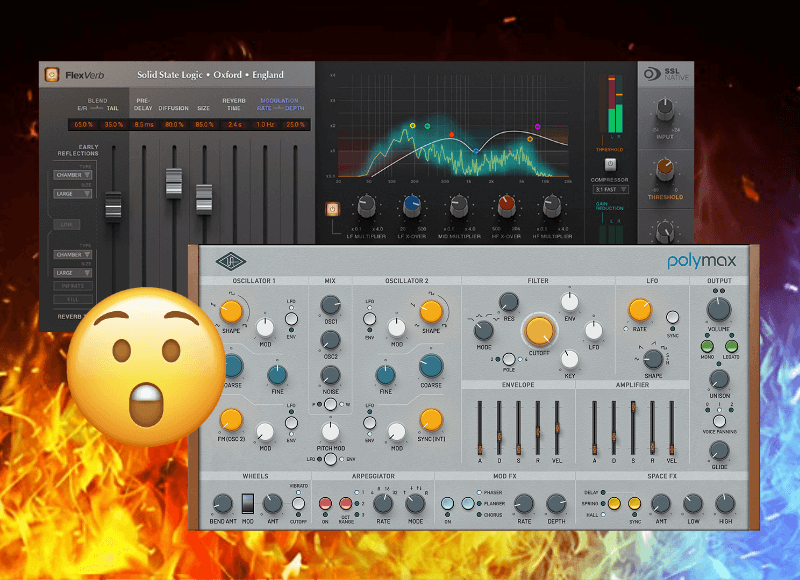Click the Arpeggiator Mode knob
Viewport: 800px width, 580px height.
pos(415,503)
